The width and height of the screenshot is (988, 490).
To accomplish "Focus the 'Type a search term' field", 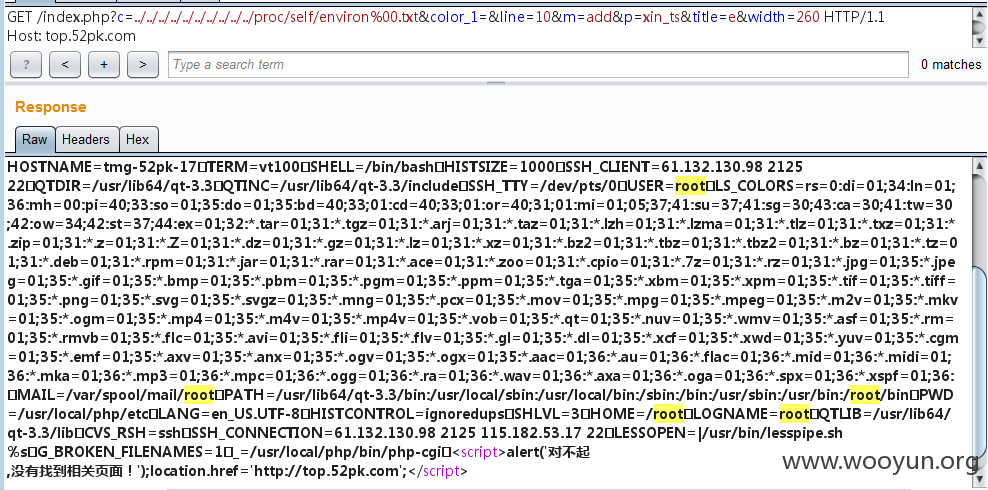I will [538, 64].
